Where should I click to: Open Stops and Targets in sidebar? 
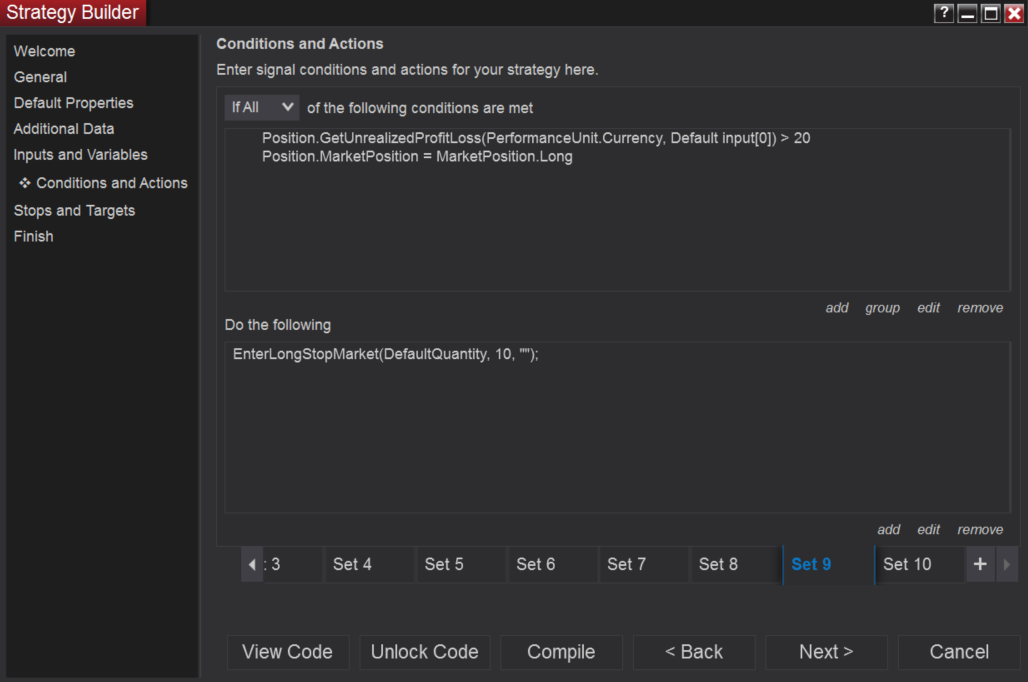point(74,210)
